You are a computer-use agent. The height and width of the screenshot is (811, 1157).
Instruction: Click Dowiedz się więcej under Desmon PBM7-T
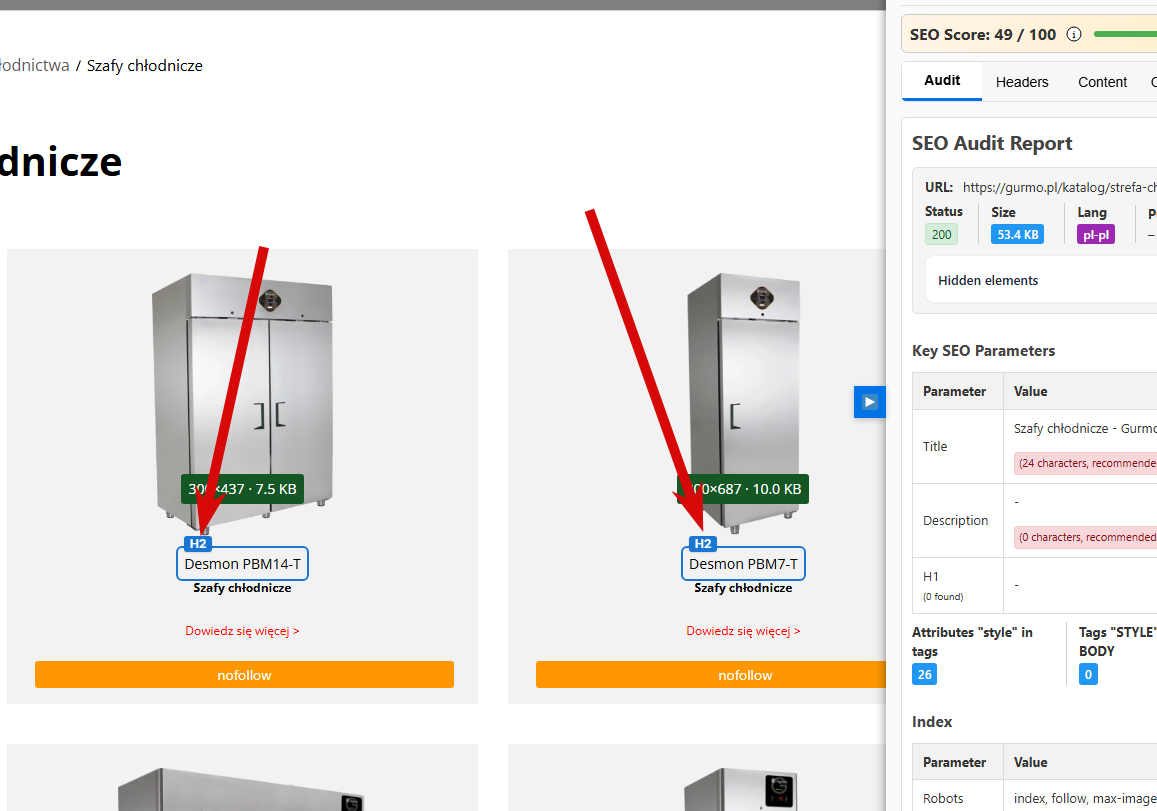click(743, 631)
